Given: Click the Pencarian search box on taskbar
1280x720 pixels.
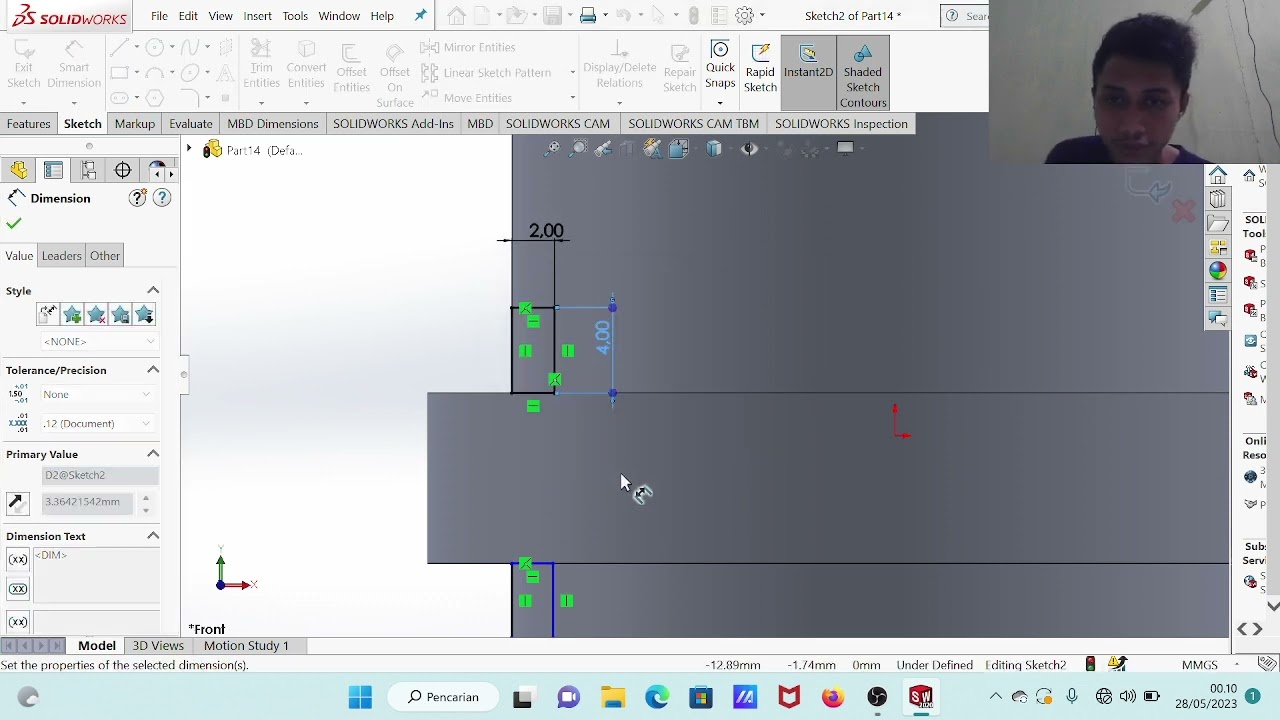Looking at the screenshot, I should click(443, 697).
